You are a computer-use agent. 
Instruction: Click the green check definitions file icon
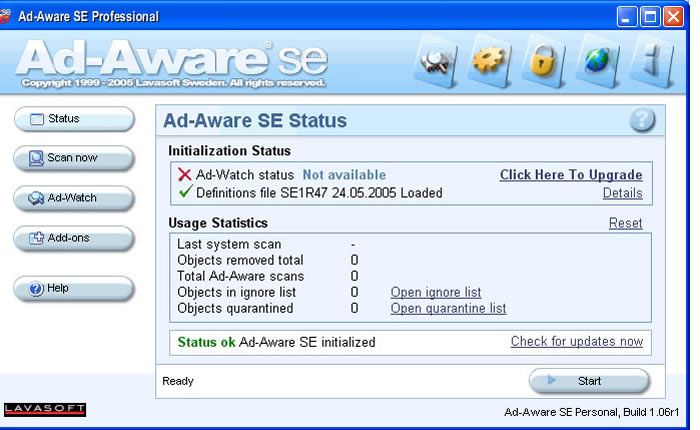pyautogui.click(x=184, y=193)
